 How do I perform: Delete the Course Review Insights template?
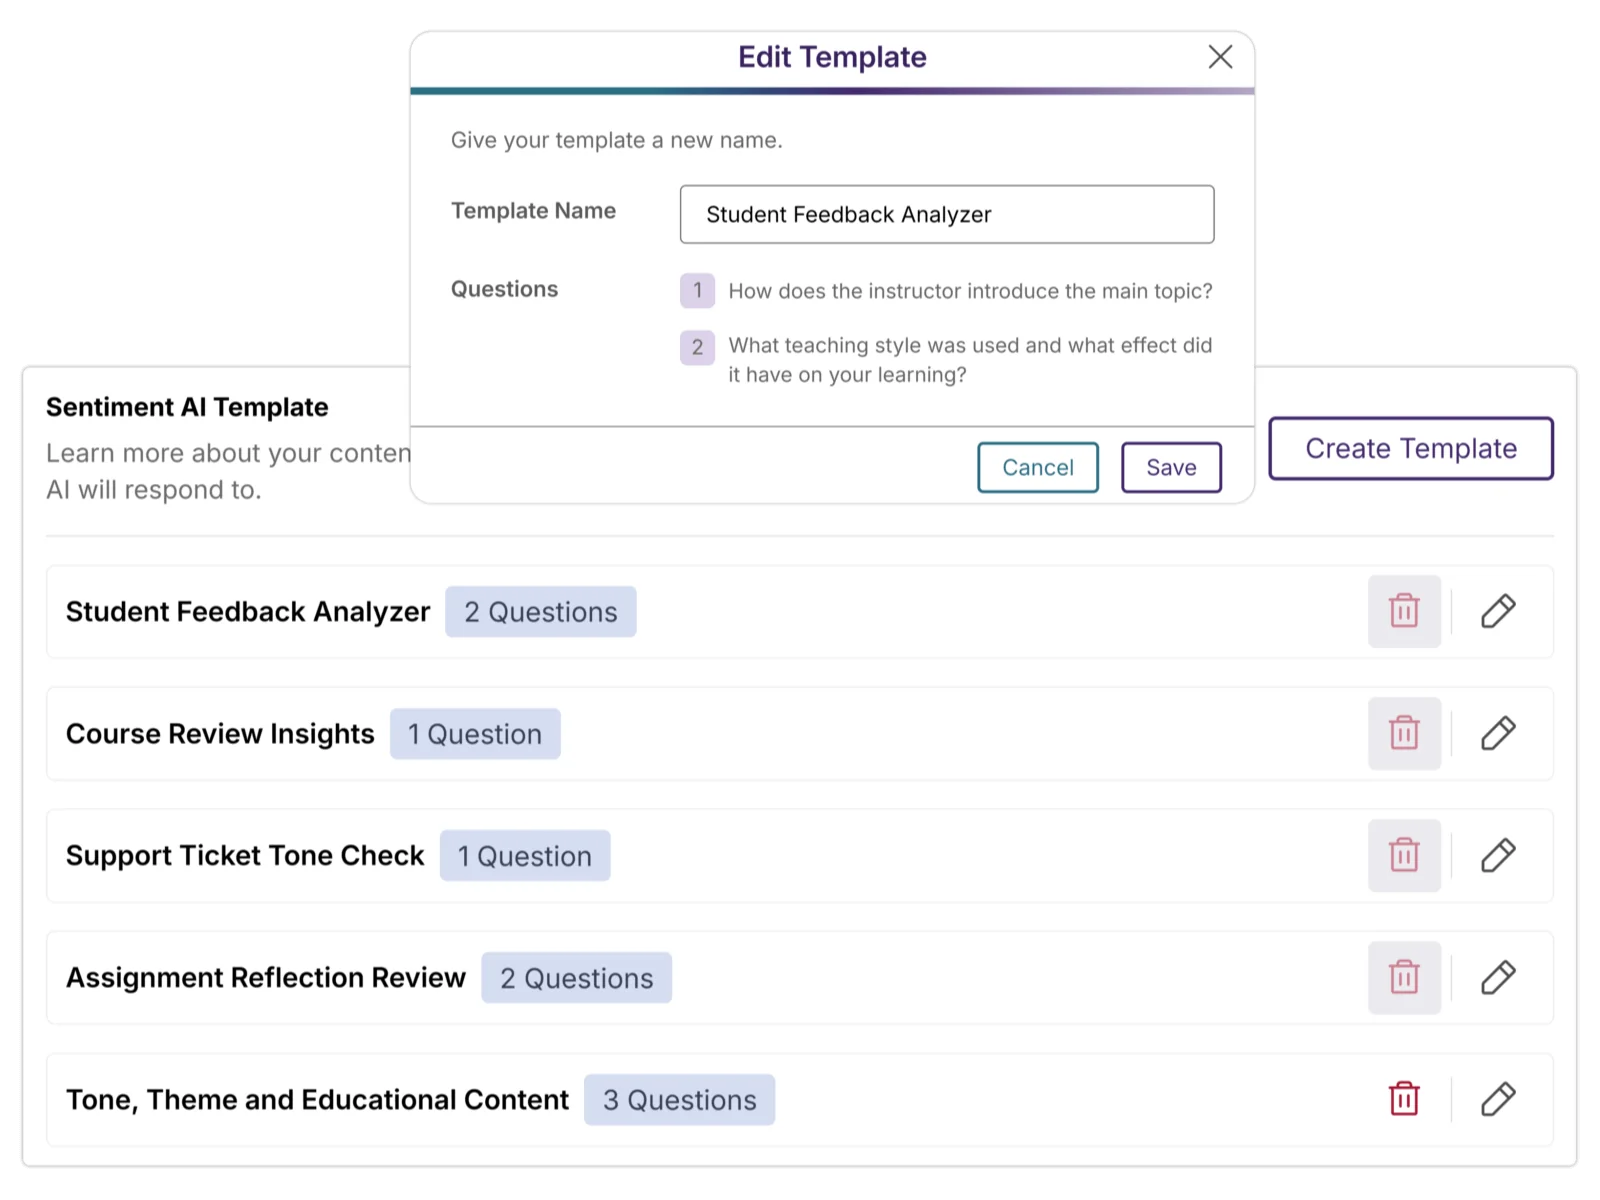pos(1404,733)
